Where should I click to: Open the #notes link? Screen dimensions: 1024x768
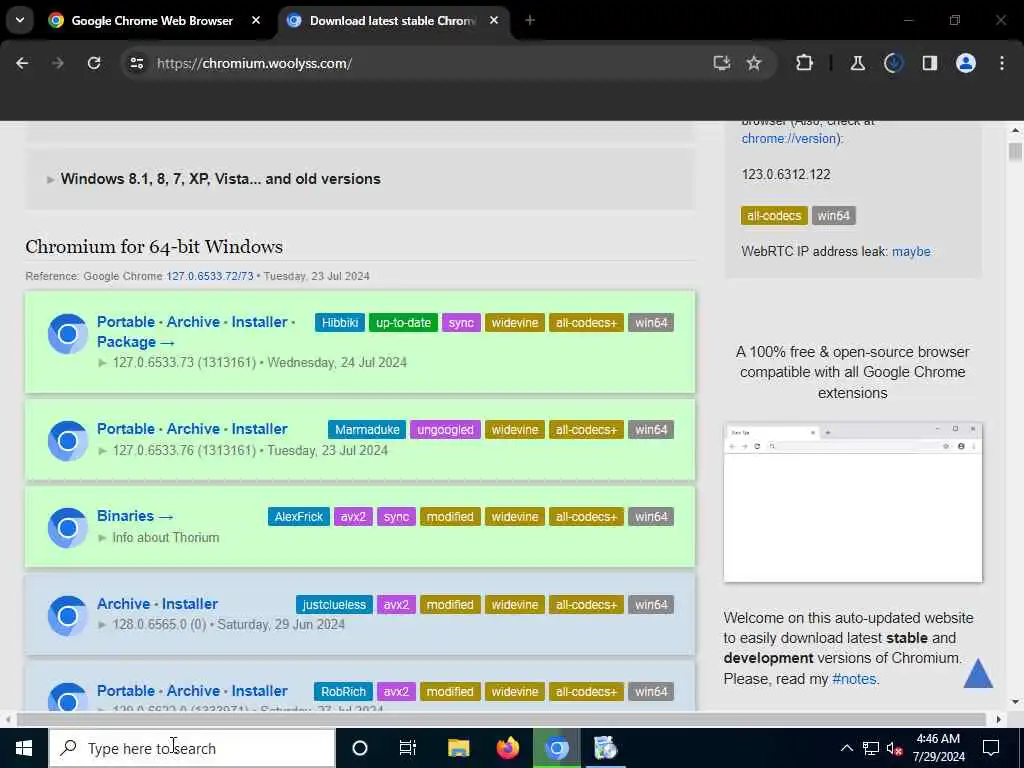pos(854,679)
